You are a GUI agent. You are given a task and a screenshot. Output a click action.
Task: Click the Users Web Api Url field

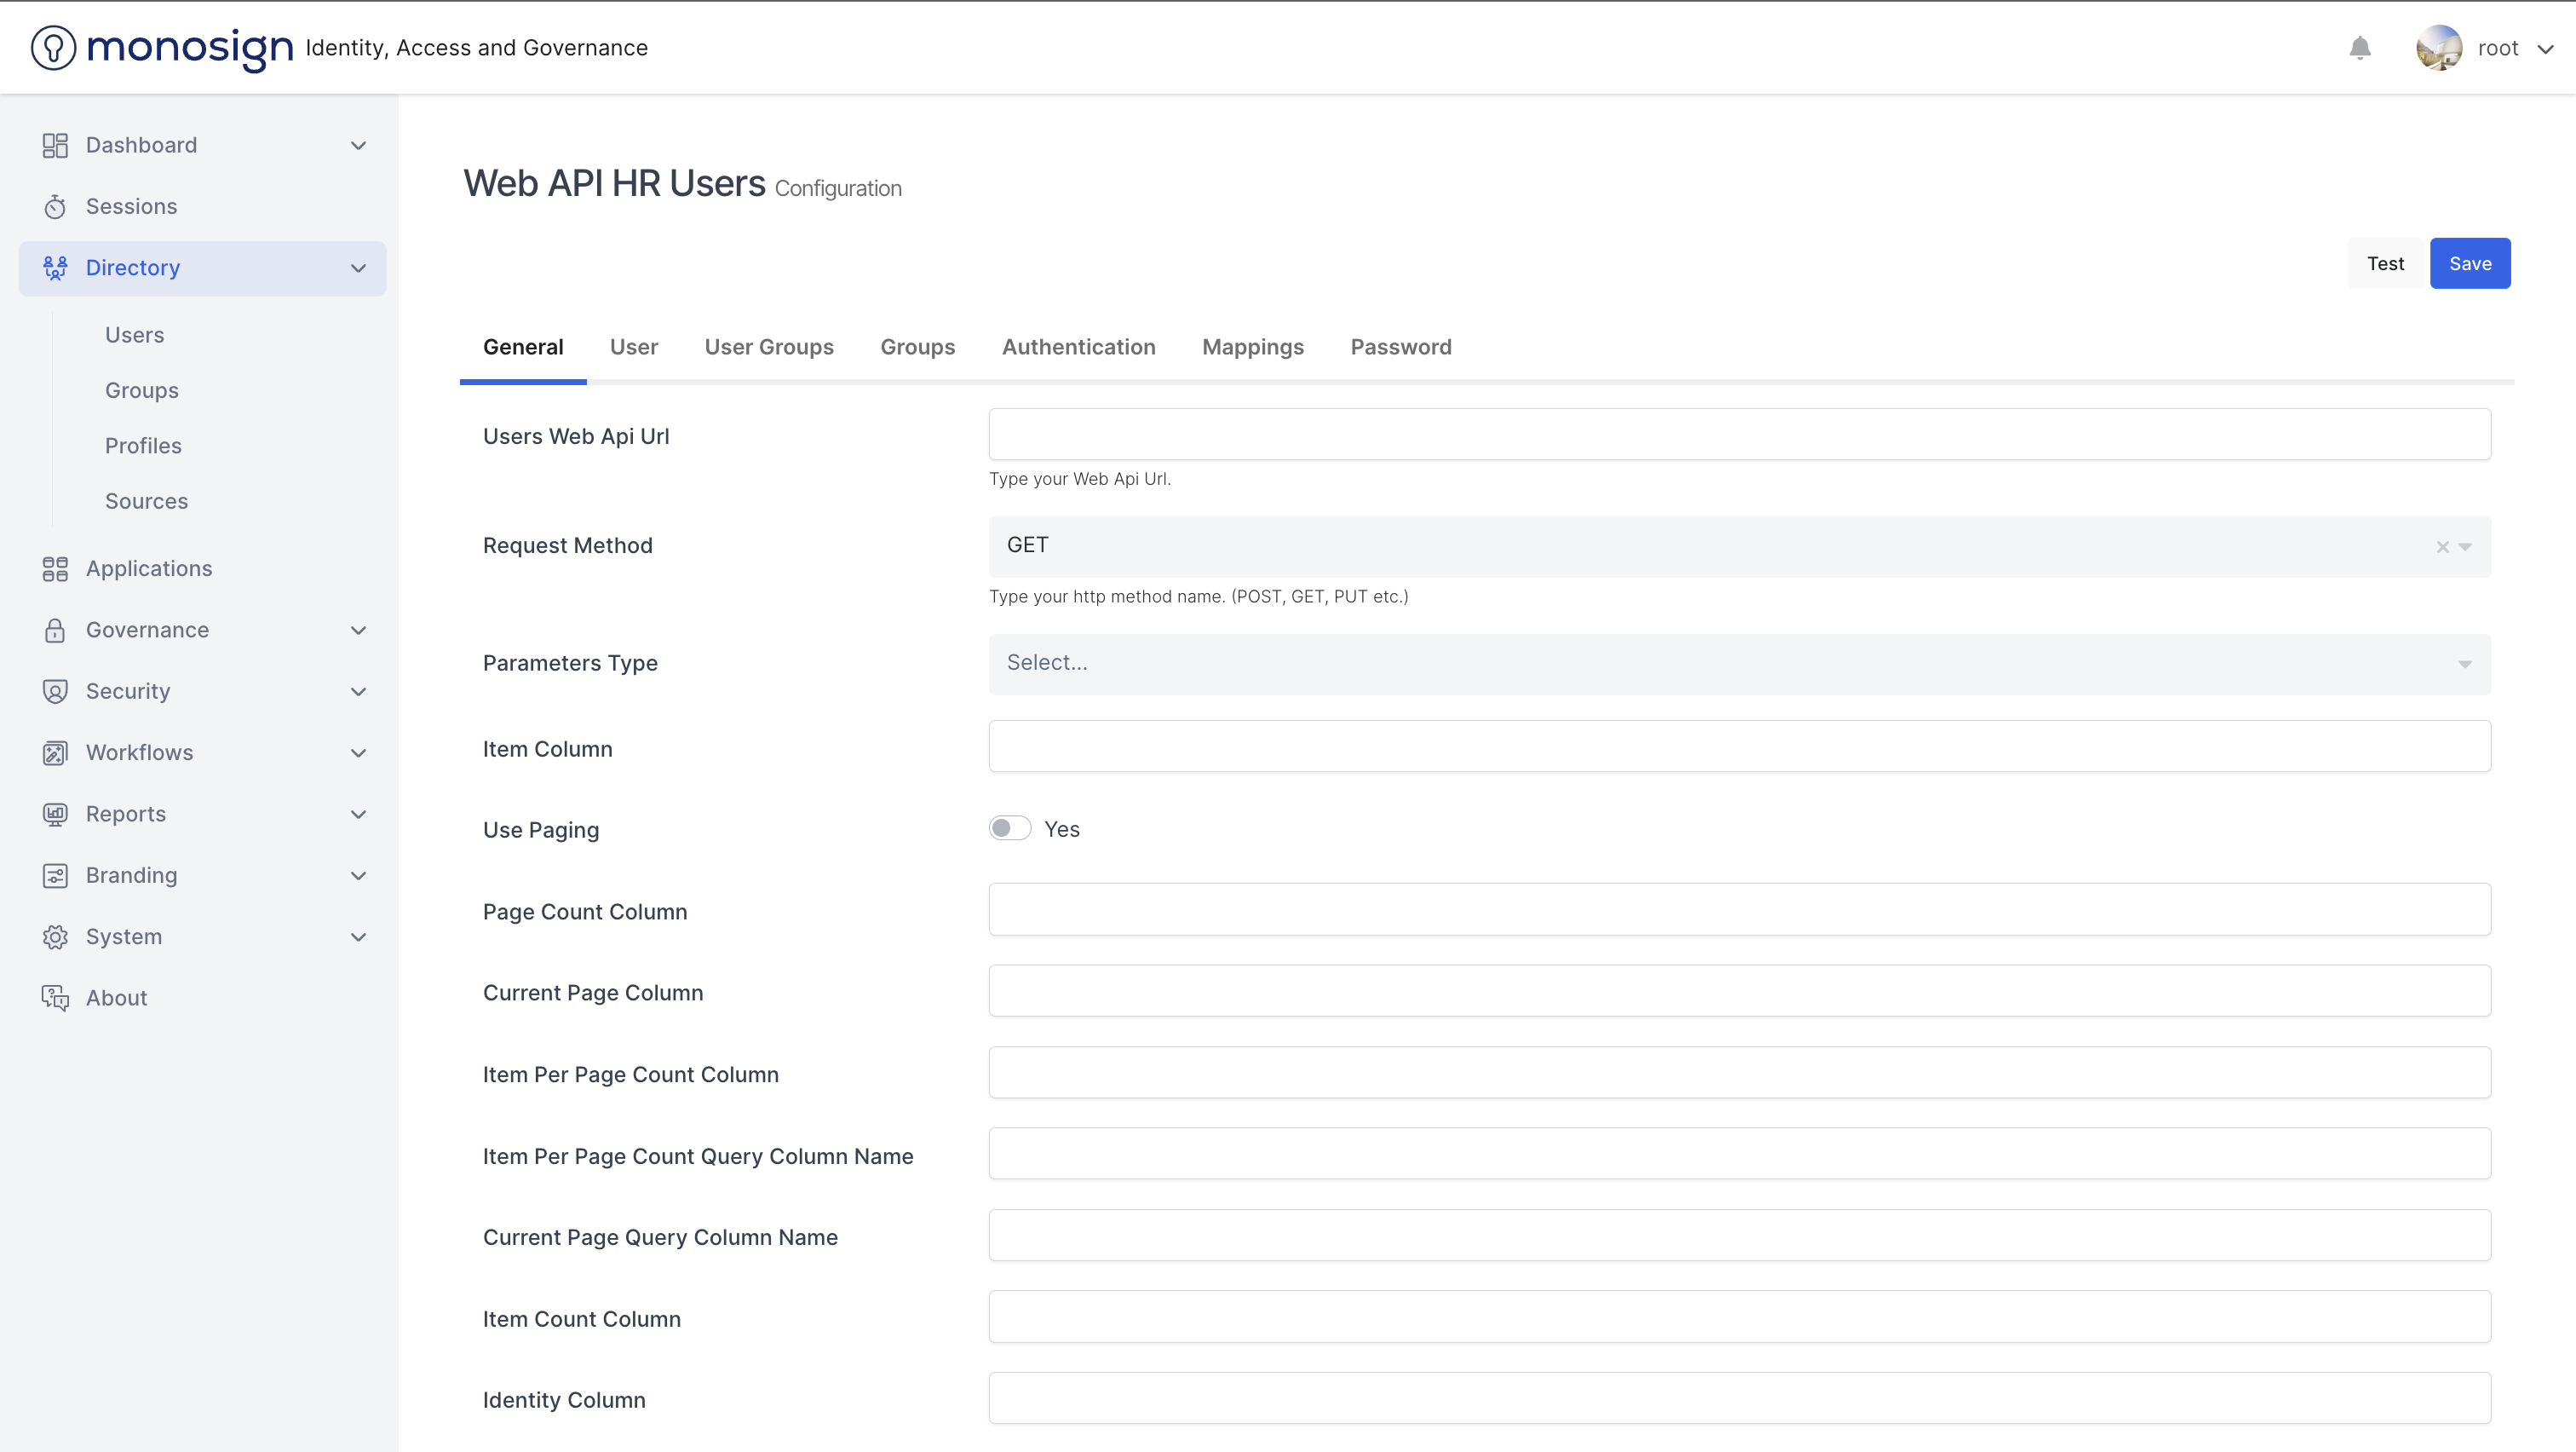1739,435
